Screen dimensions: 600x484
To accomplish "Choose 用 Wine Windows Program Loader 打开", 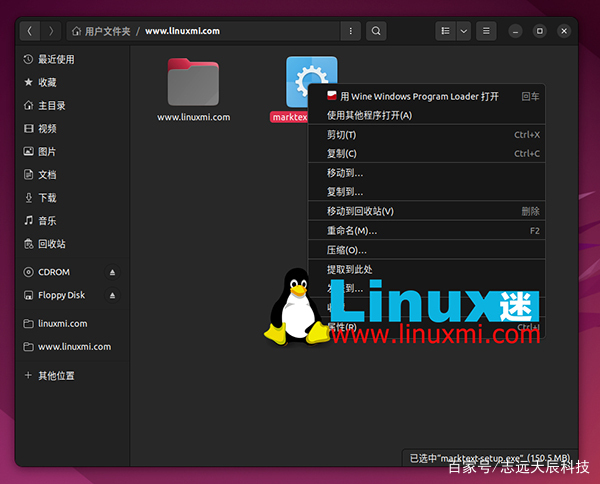I will [426, 96].
